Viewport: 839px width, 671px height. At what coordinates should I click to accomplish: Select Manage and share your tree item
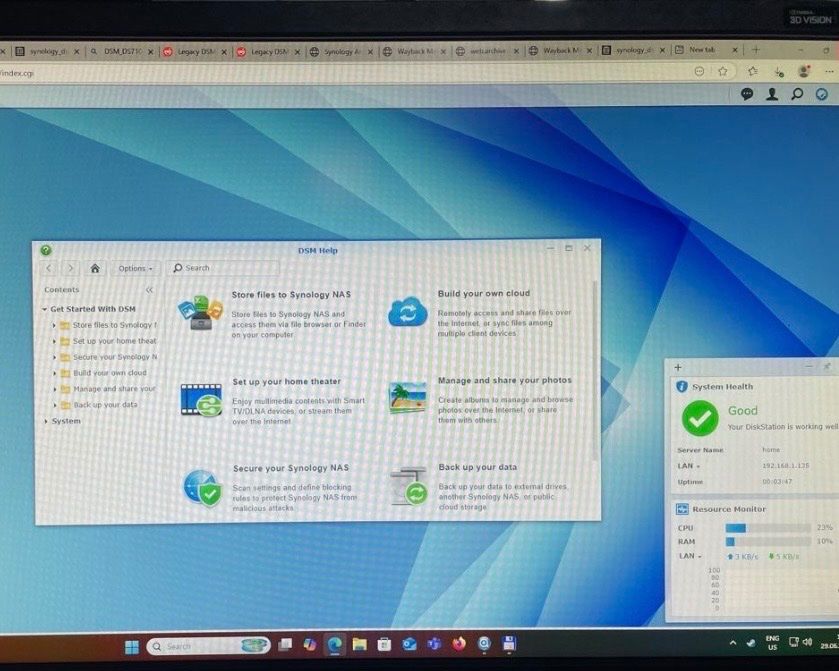coord(115,389)
